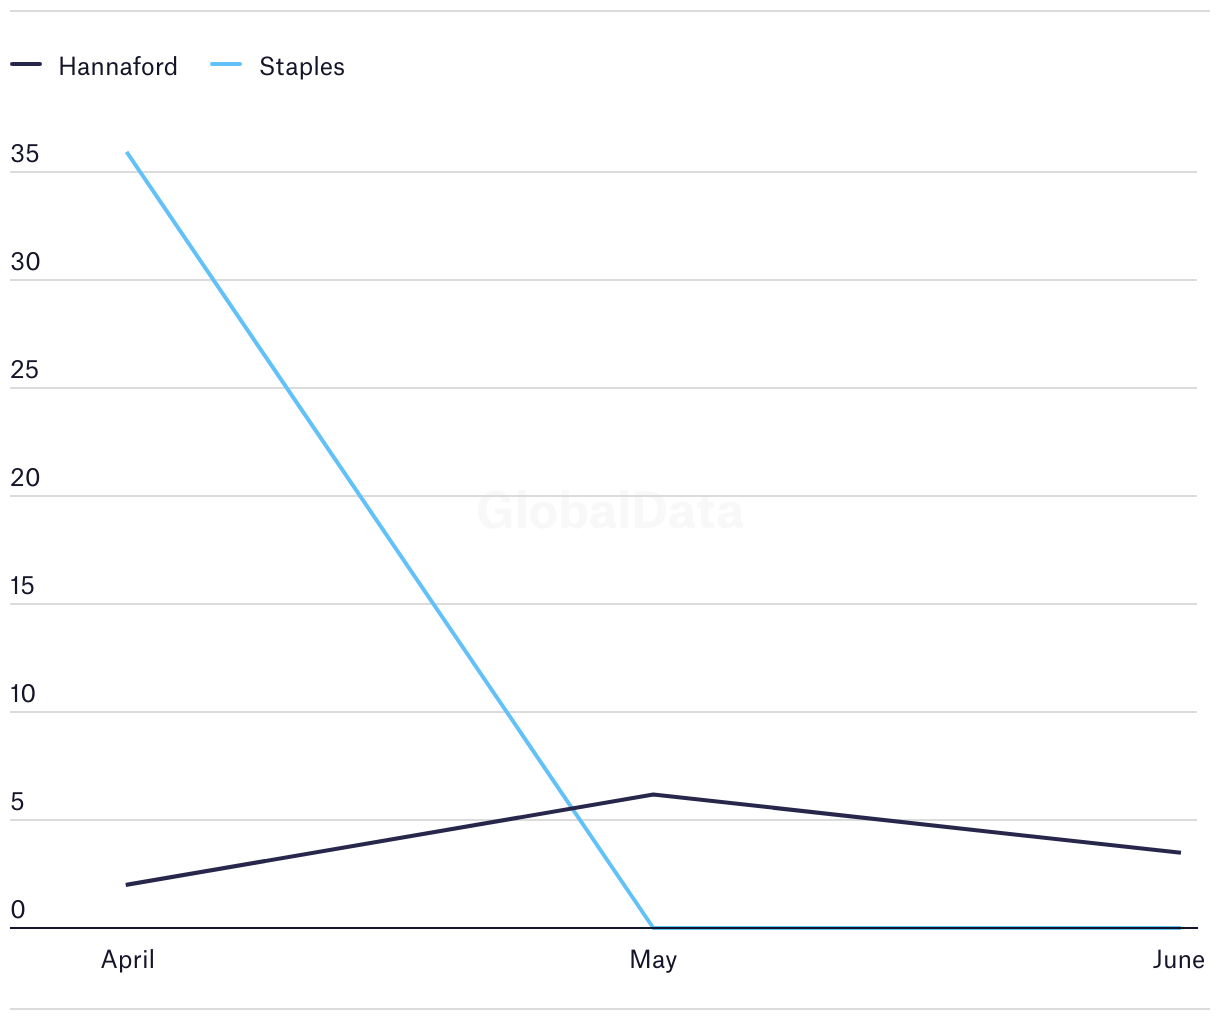Screen dimensions: 1220x1020
Task: Click the GlobalData watermark
Action: click(610, 512)
